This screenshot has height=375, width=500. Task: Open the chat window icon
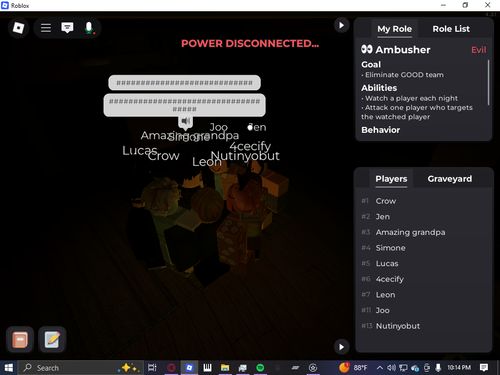67,28
